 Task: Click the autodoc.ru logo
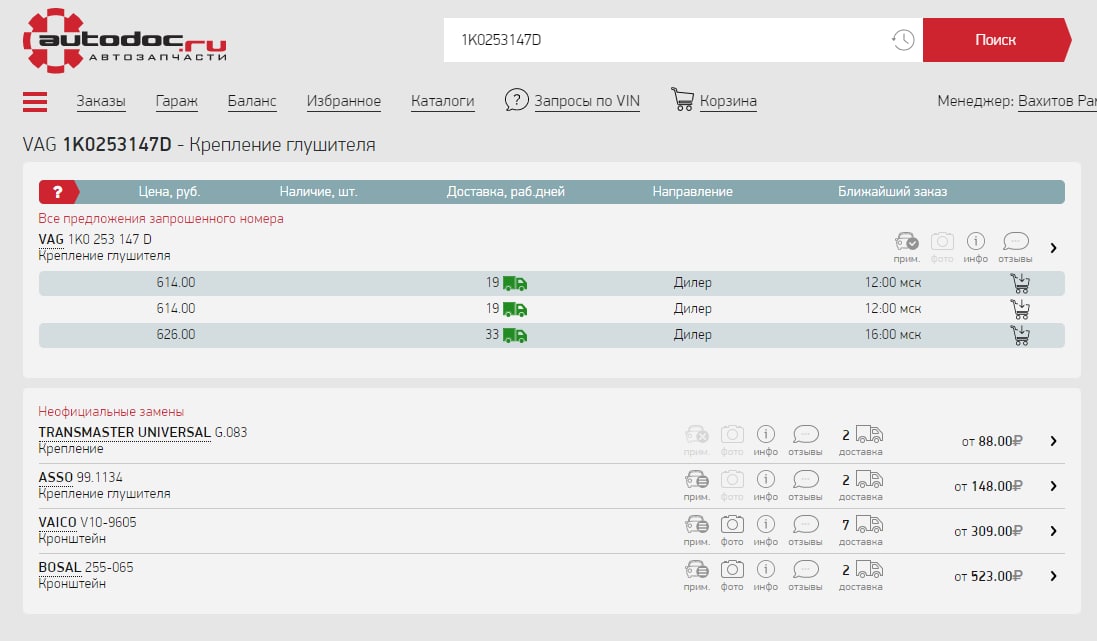click(125, 41)
